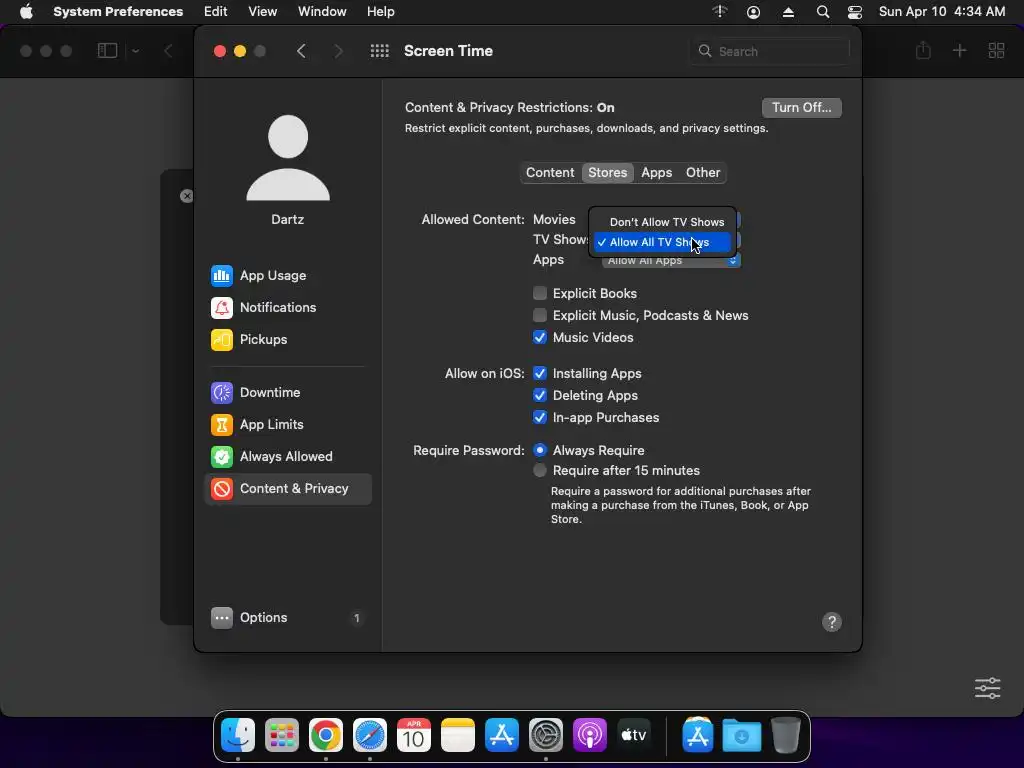Screen dimensions: 1024x768
Task: Switch to the Apps tab
Action: (656, 172)
